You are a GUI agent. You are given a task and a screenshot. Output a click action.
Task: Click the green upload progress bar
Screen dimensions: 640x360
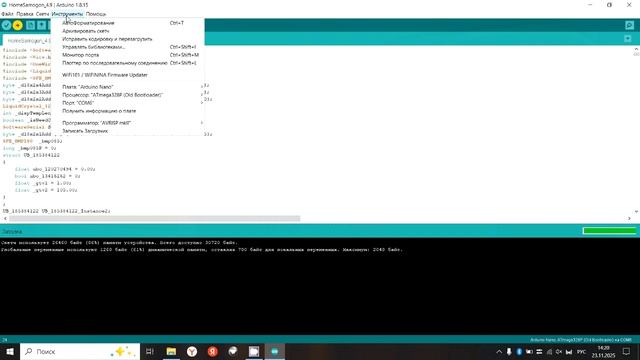[x=609, y=231]
